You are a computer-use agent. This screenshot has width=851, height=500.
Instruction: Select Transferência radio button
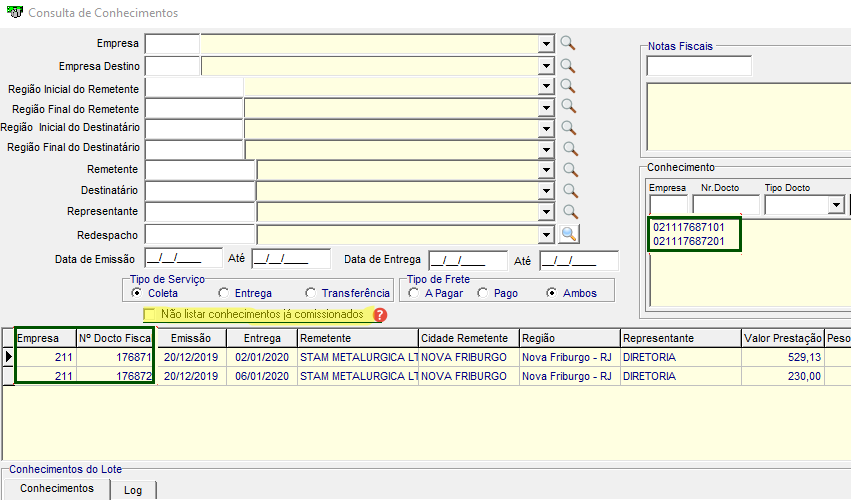coord(312,293)
